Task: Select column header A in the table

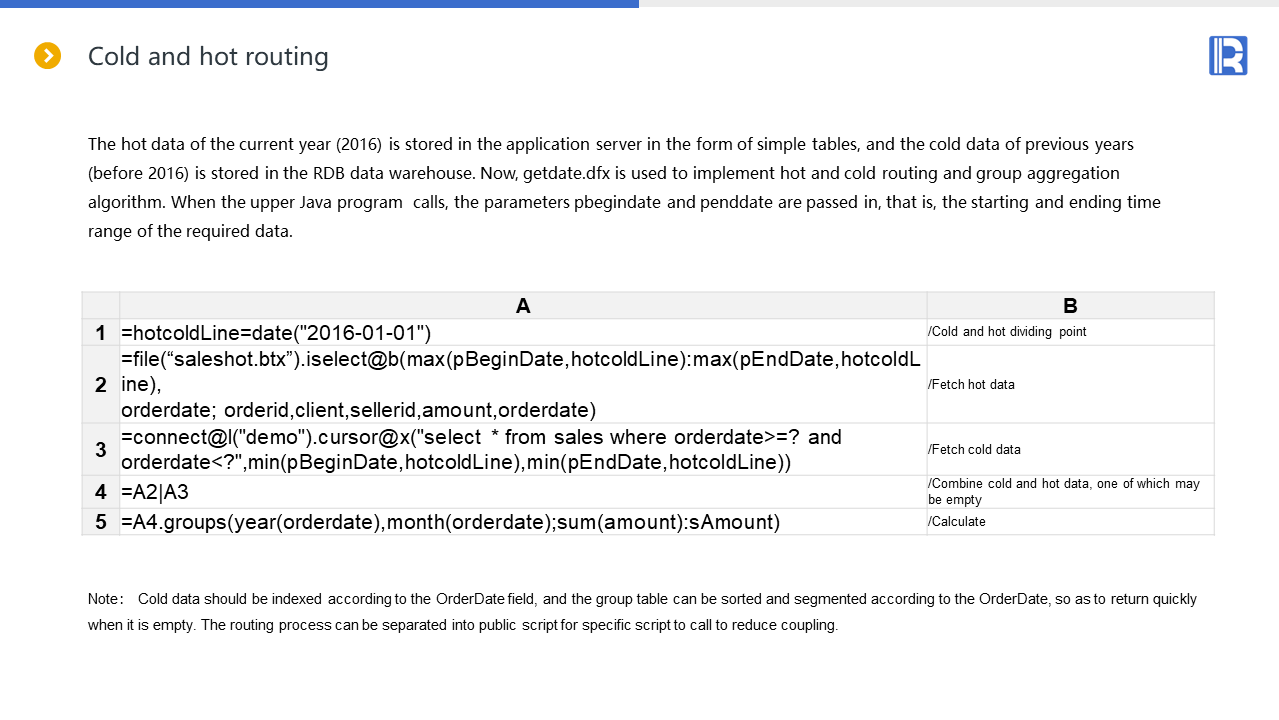Action: 523,306
